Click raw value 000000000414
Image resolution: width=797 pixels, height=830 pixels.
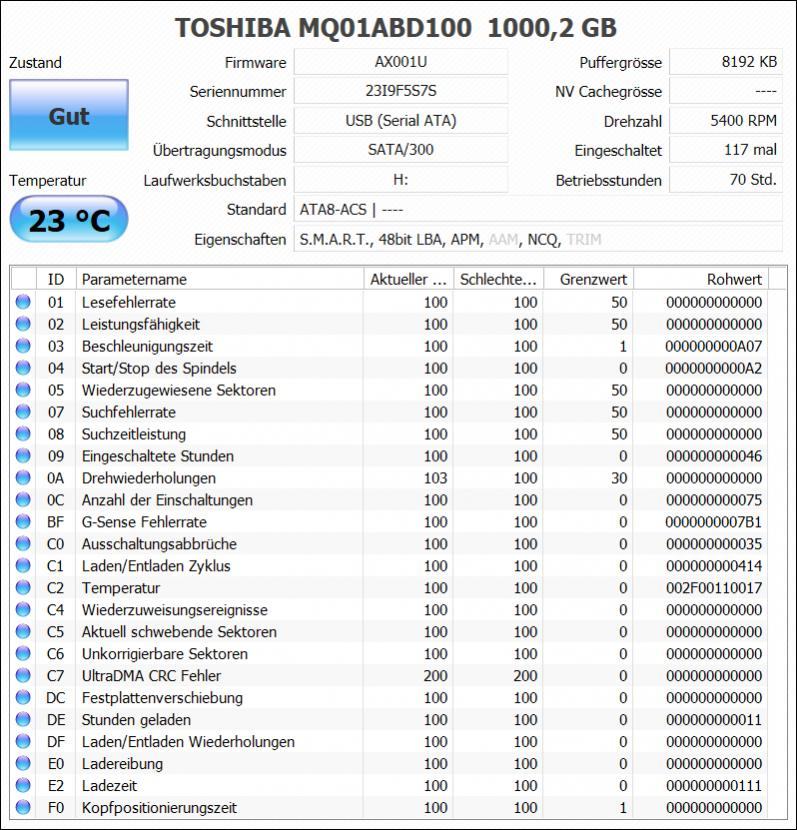[713, 566]
